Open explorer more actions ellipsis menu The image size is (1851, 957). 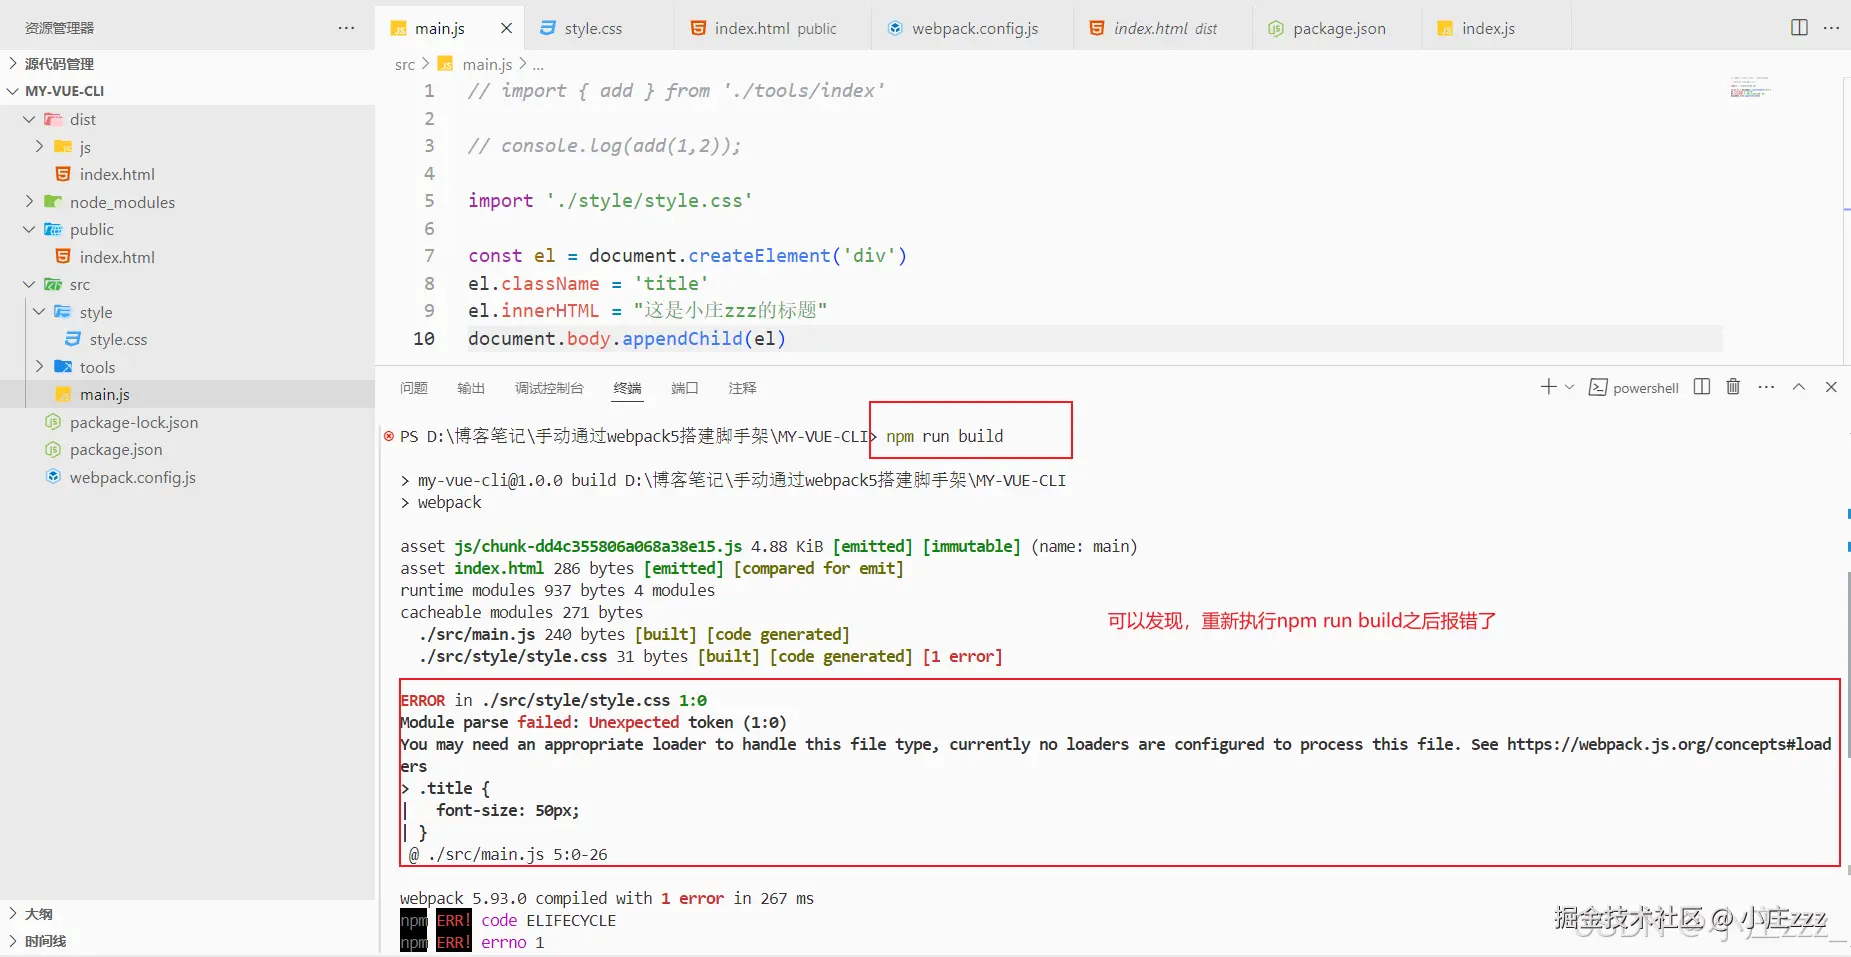pyautogui.click(x=346, y=28)
